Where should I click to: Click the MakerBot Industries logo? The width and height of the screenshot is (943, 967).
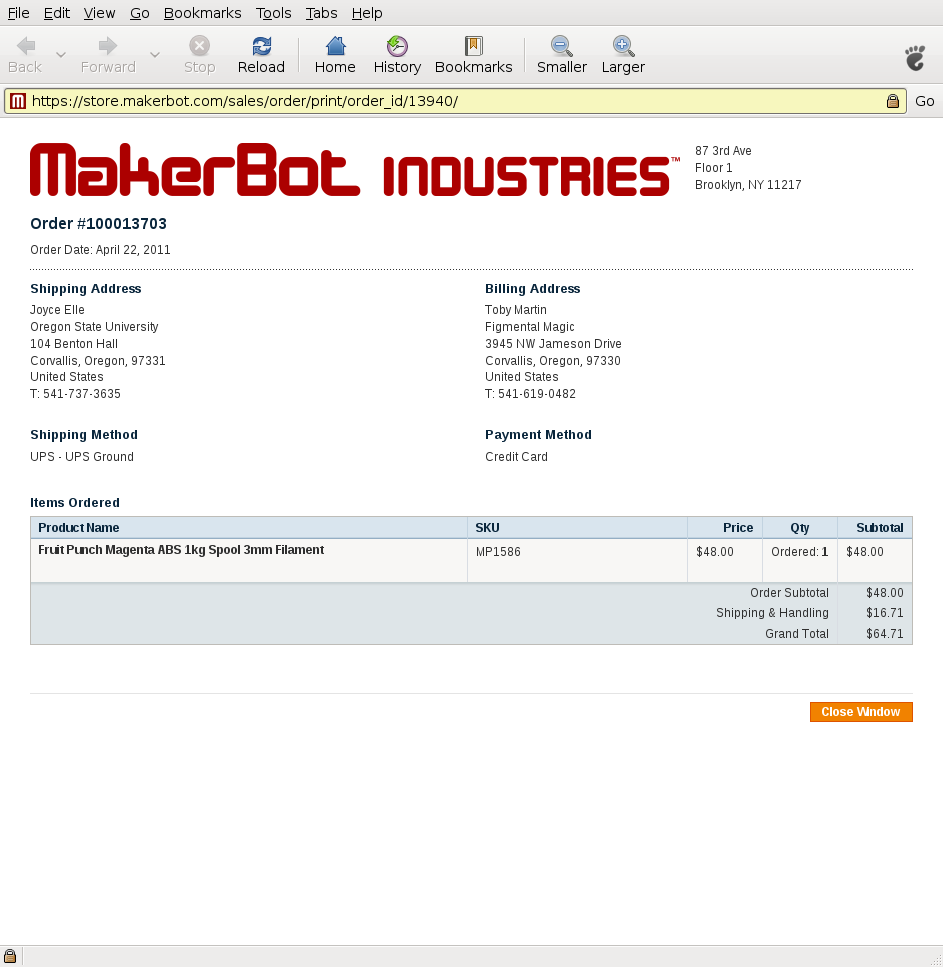click(x=355, y=170)
